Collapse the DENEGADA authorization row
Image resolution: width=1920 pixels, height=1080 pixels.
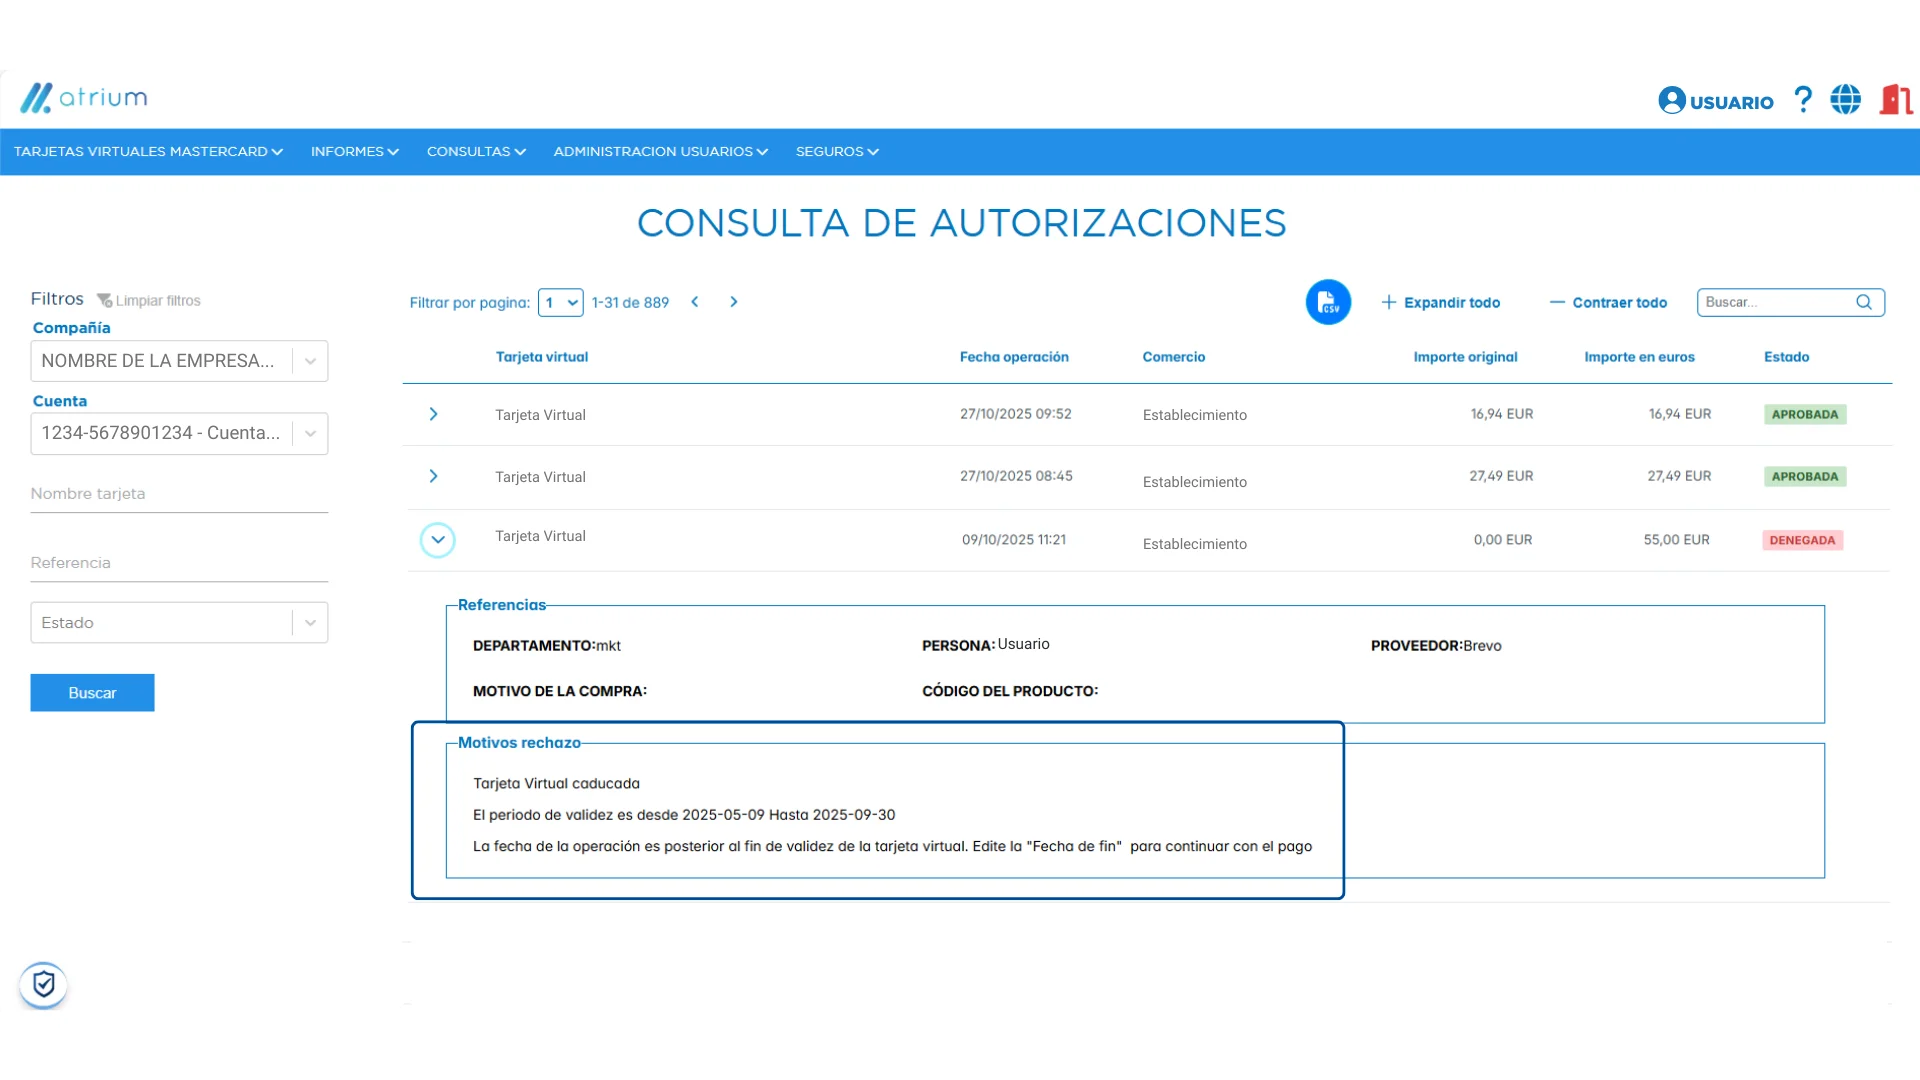[x=437, y=540]
